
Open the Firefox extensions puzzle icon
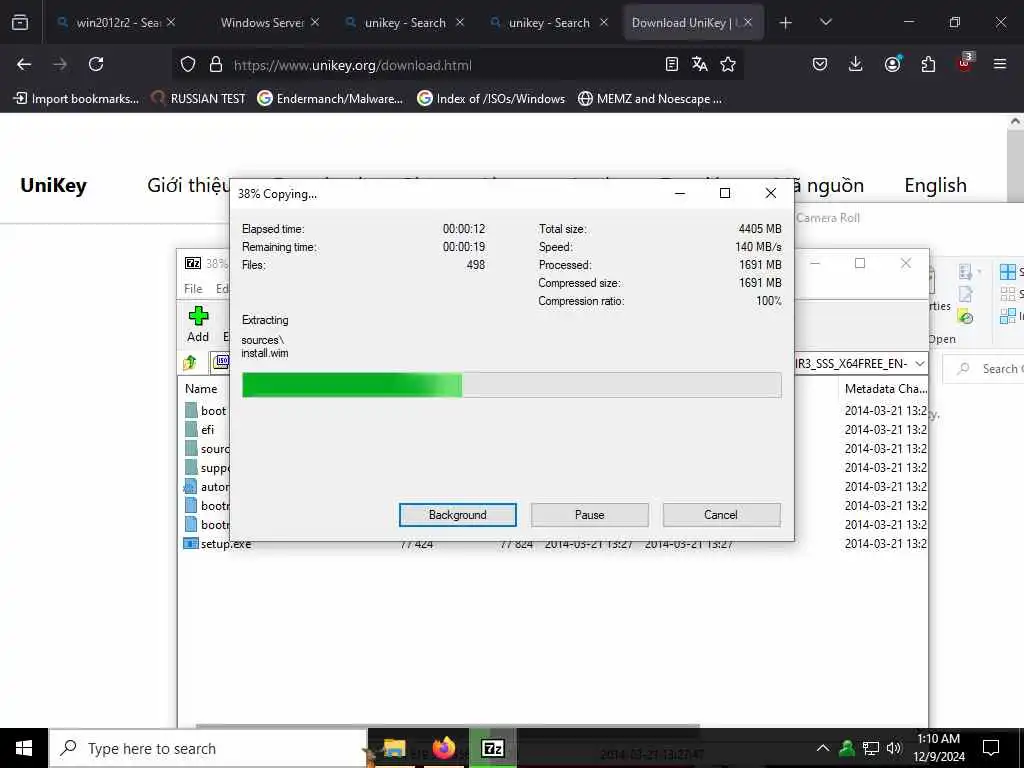click(x=928, y=64)
